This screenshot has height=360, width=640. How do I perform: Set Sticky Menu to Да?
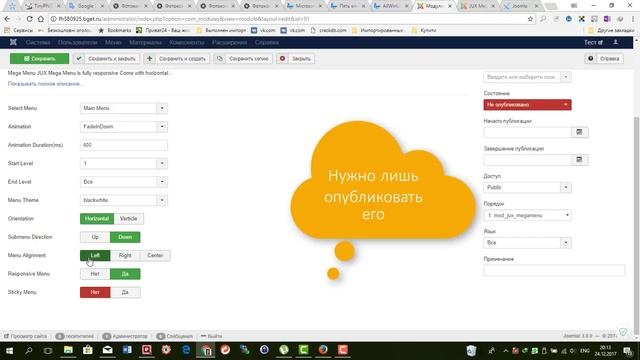coord(125,292)
